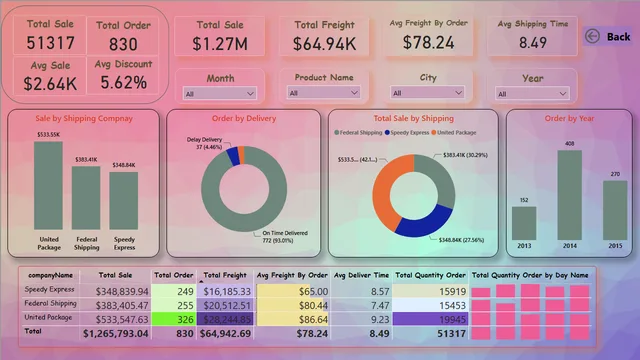Click the Avg Sale $2.64K card
The height and width of the screenshot is (360, 640).
coord(50,76)
